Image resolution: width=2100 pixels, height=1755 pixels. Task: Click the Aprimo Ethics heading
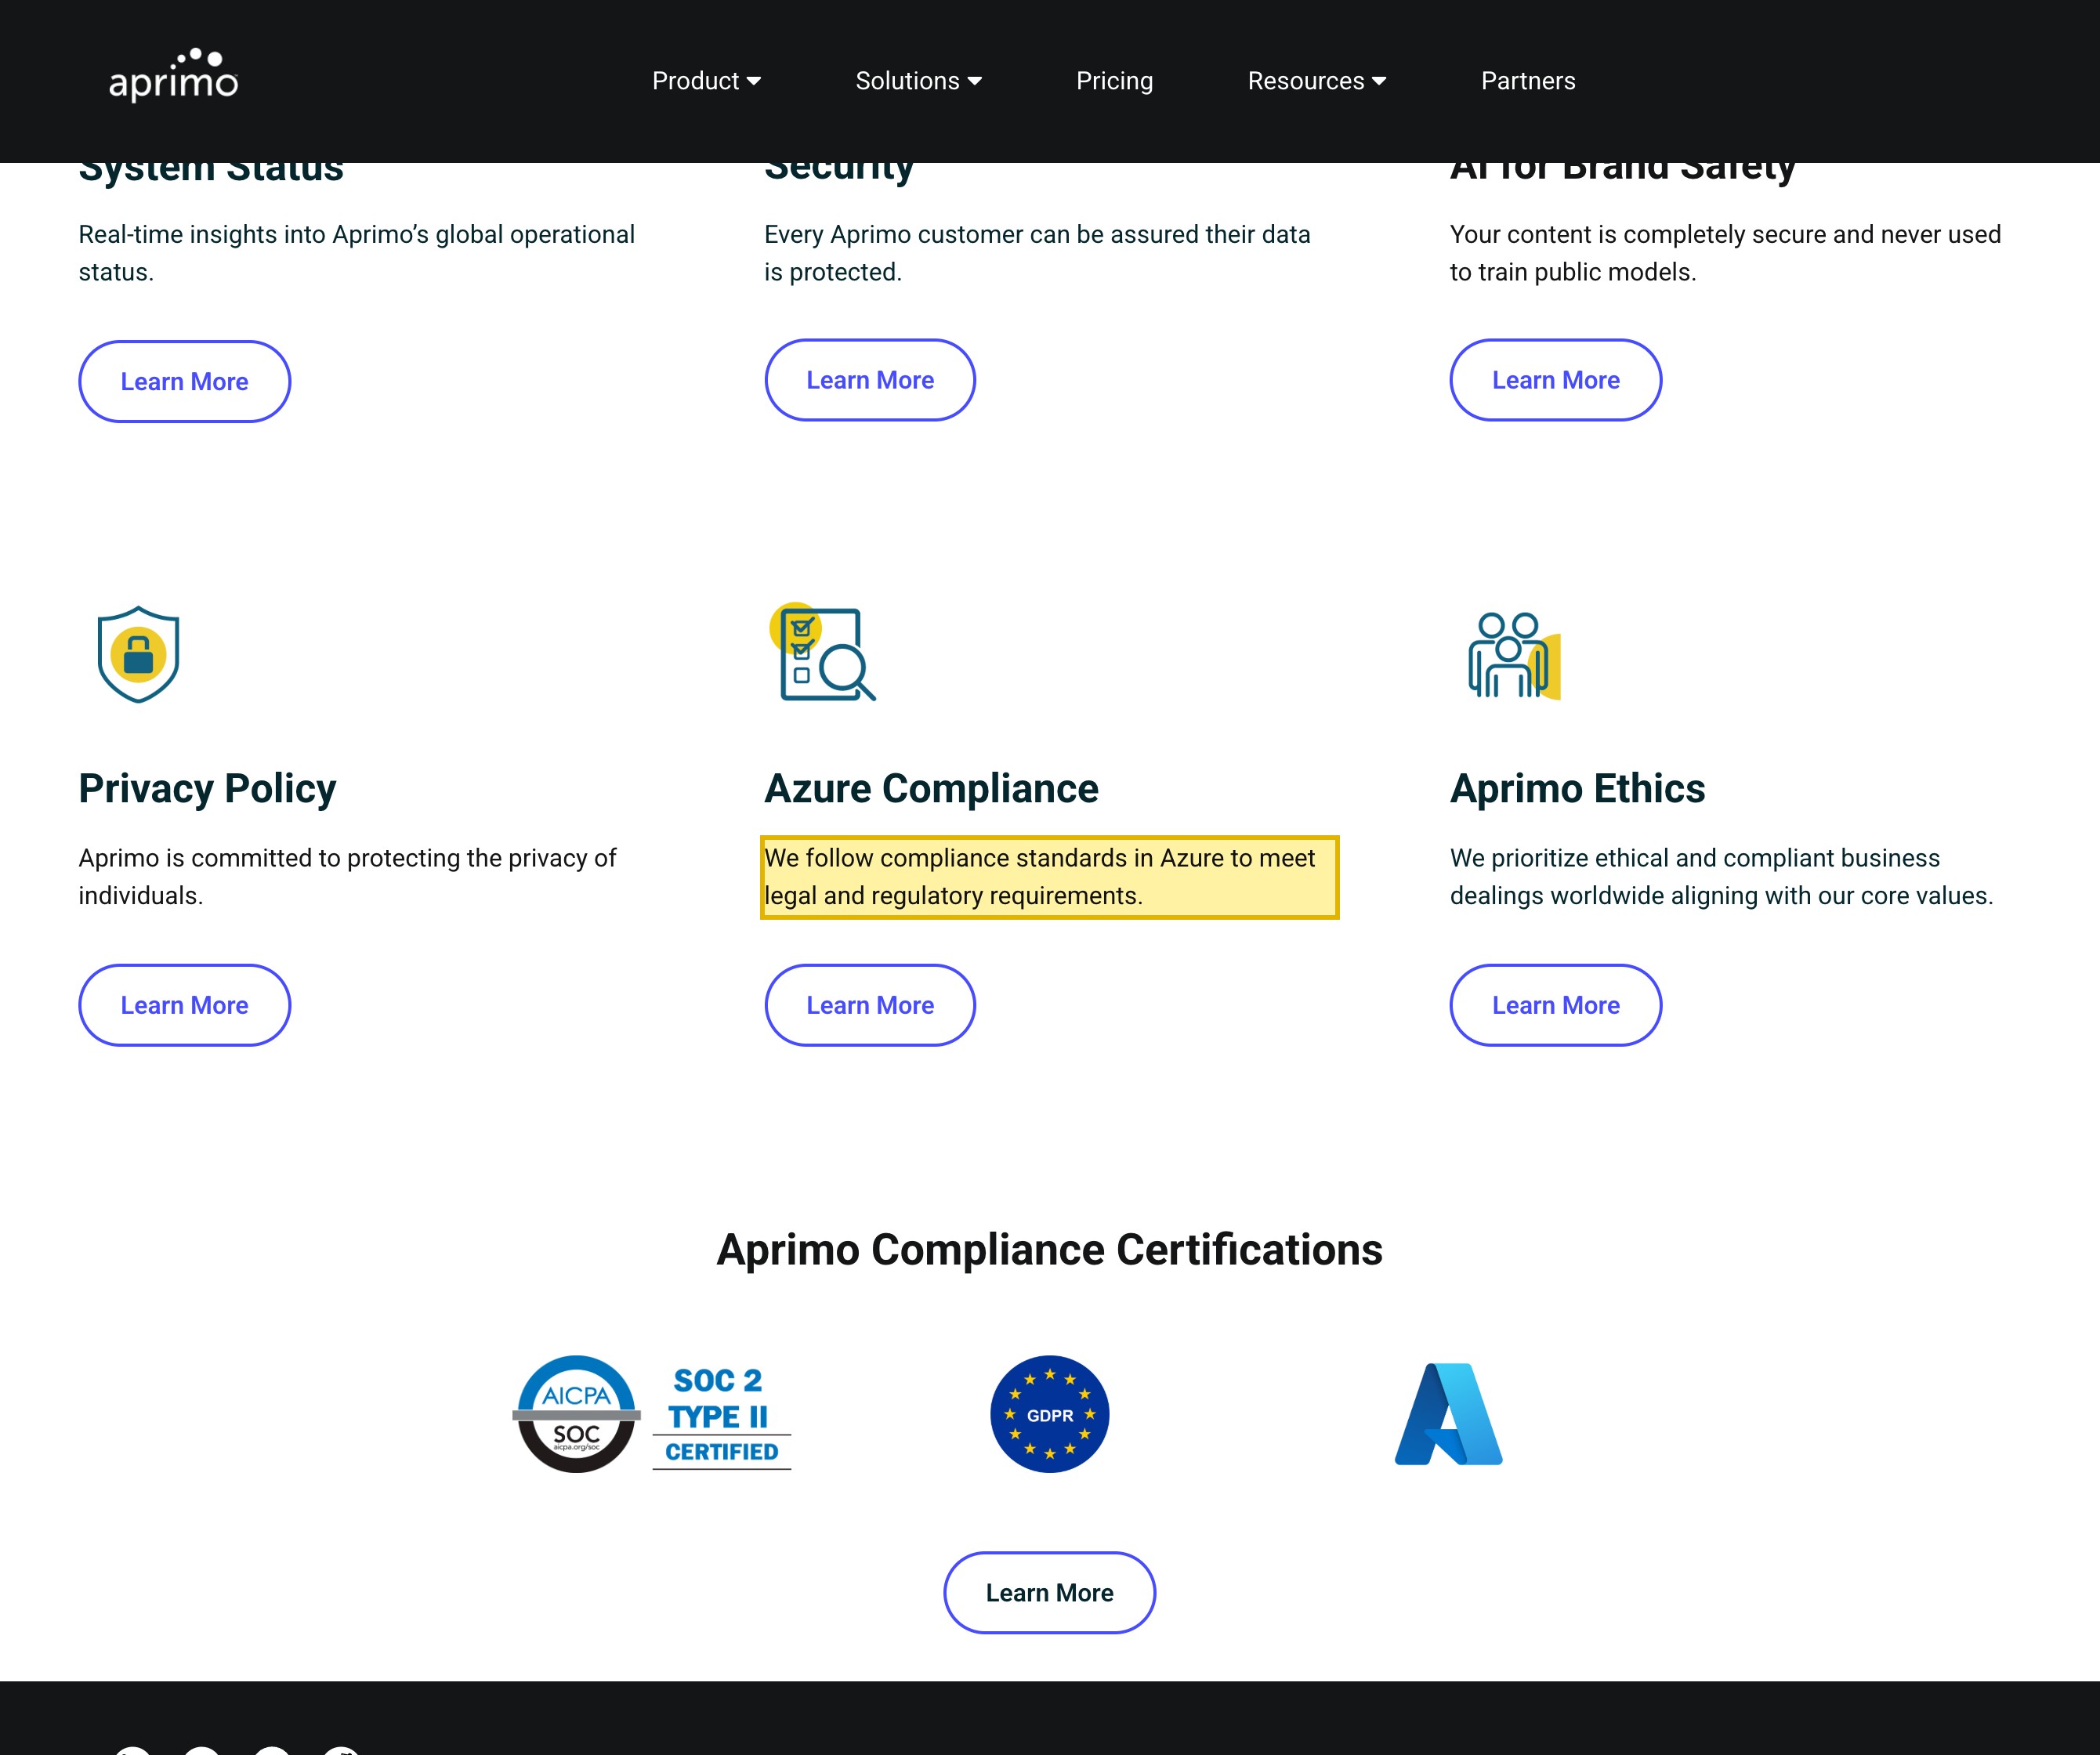(x=1577, y=788)
